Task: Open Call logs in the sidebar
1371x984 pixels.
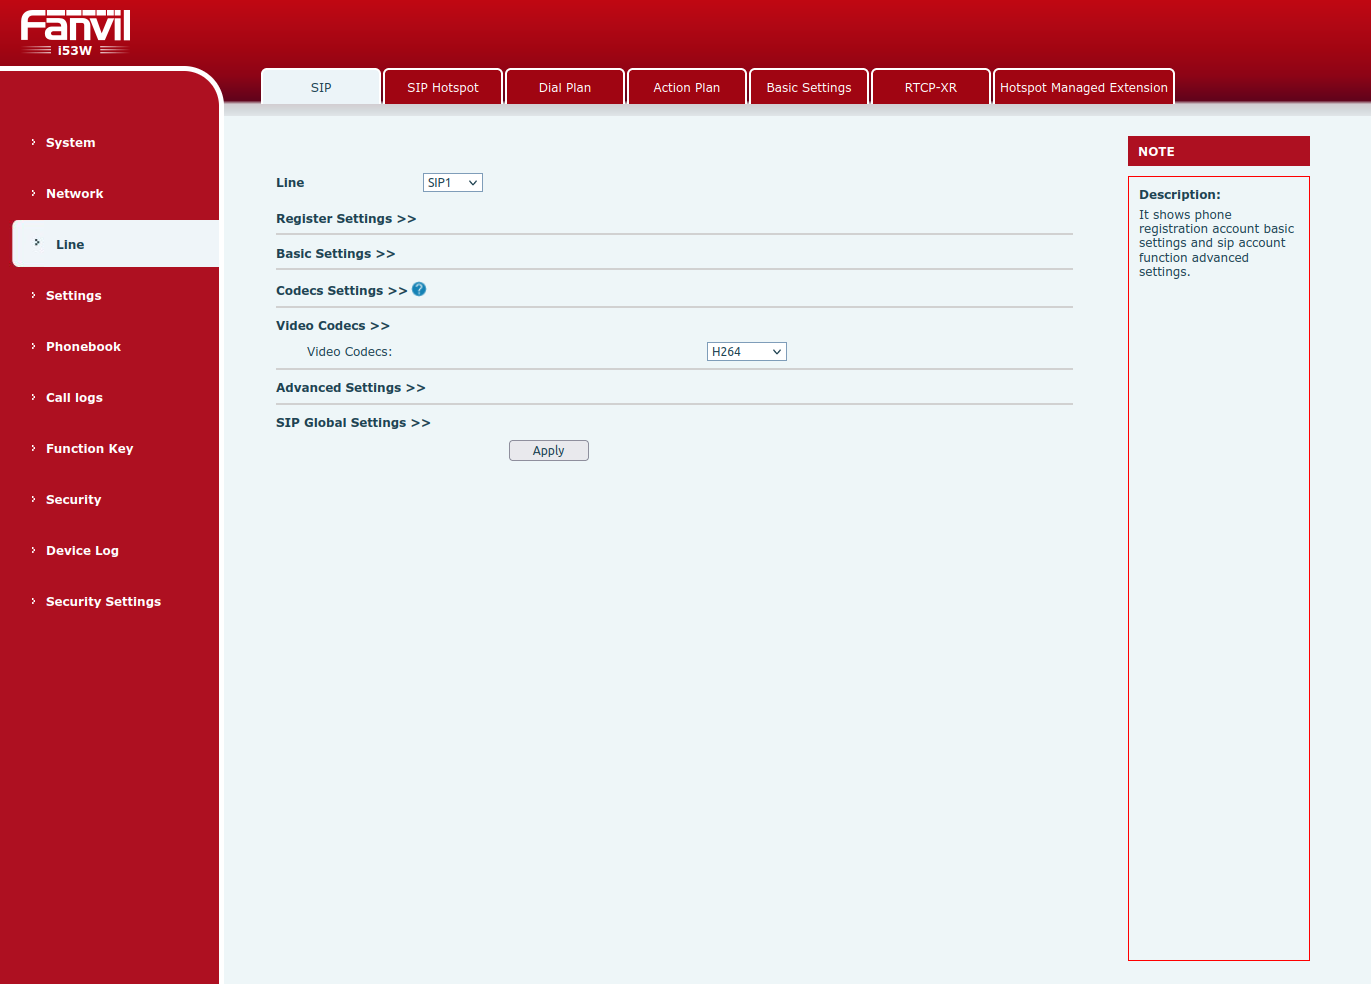Action: [74, 398]
